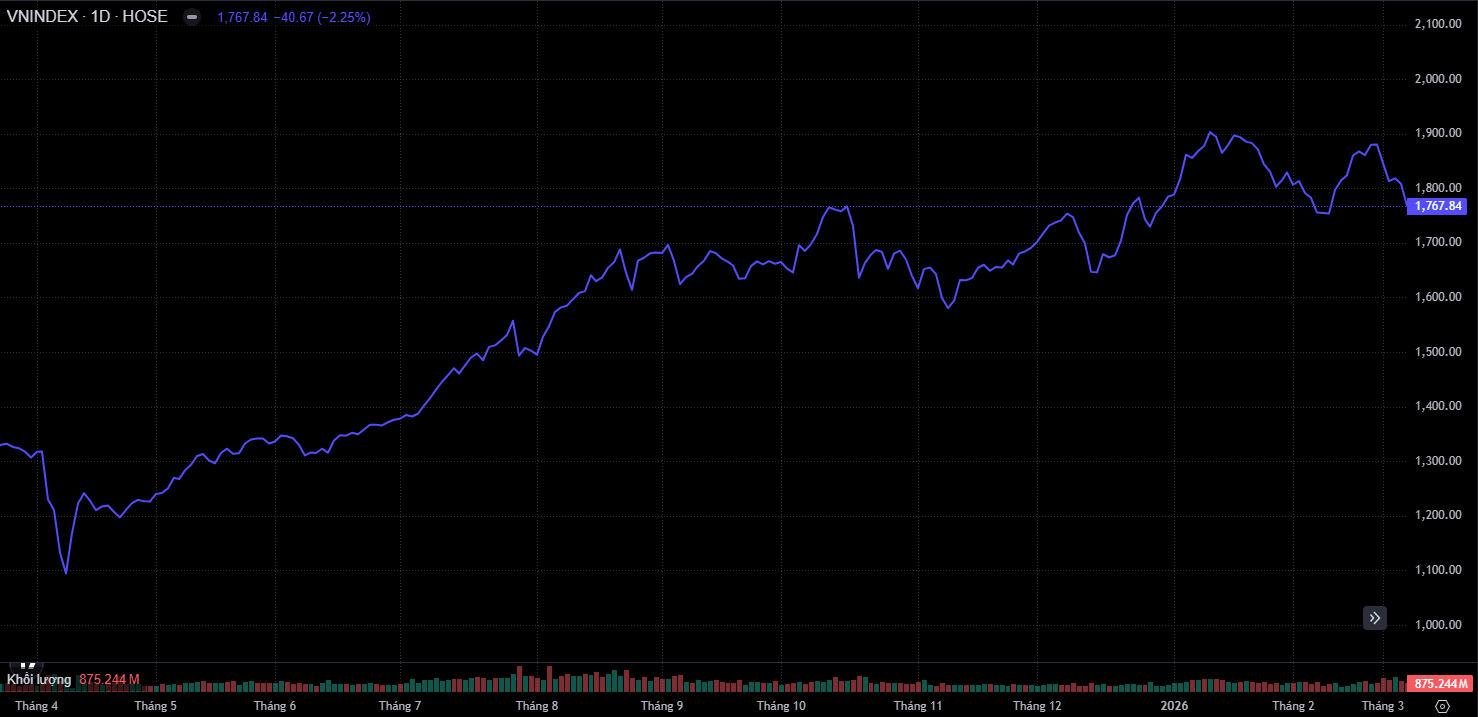
Task: Click the 1,767.84 last price in legend
Action: [x=242, y=17]
